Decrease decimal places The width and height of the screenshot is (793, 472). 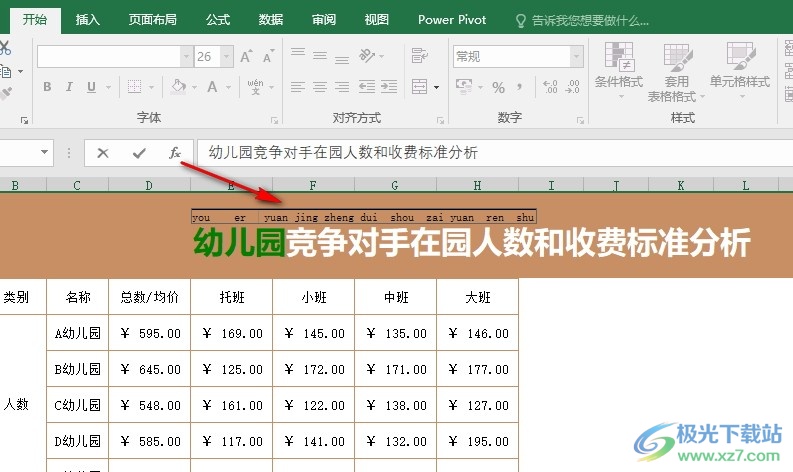click(x=572, y=87)
